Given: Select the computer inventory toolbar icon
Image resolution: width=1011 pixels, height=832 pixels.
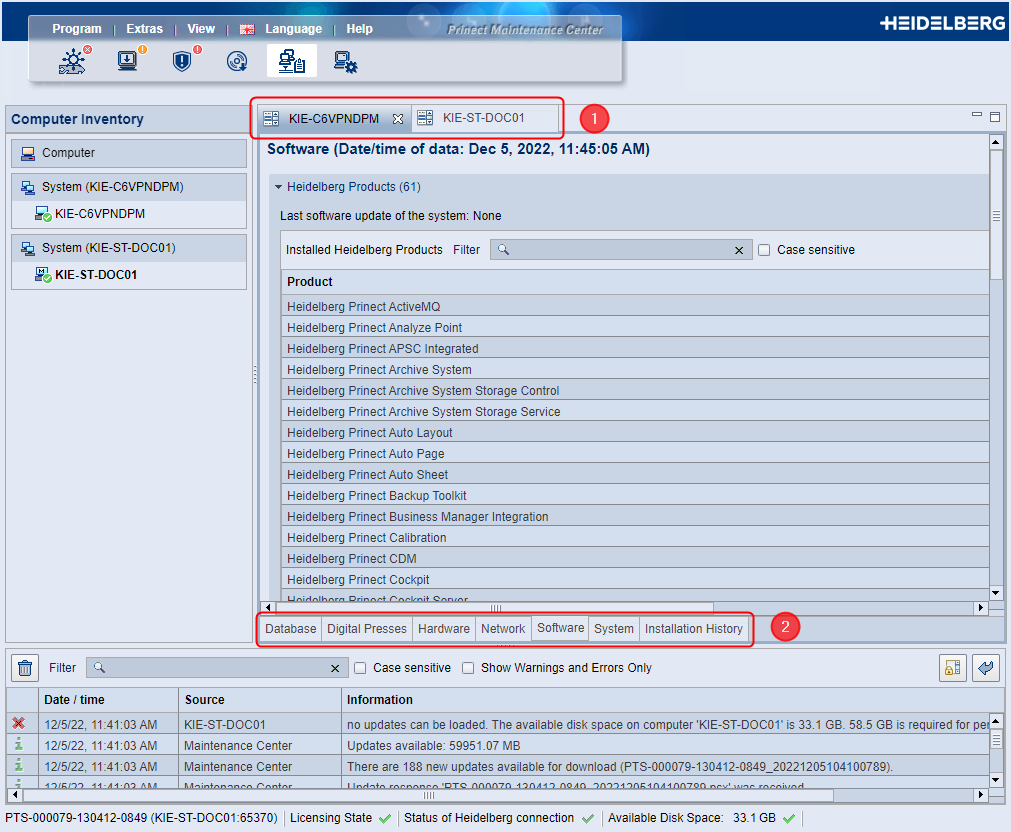Looking at the screenshot, I should (x=292, y=62).
